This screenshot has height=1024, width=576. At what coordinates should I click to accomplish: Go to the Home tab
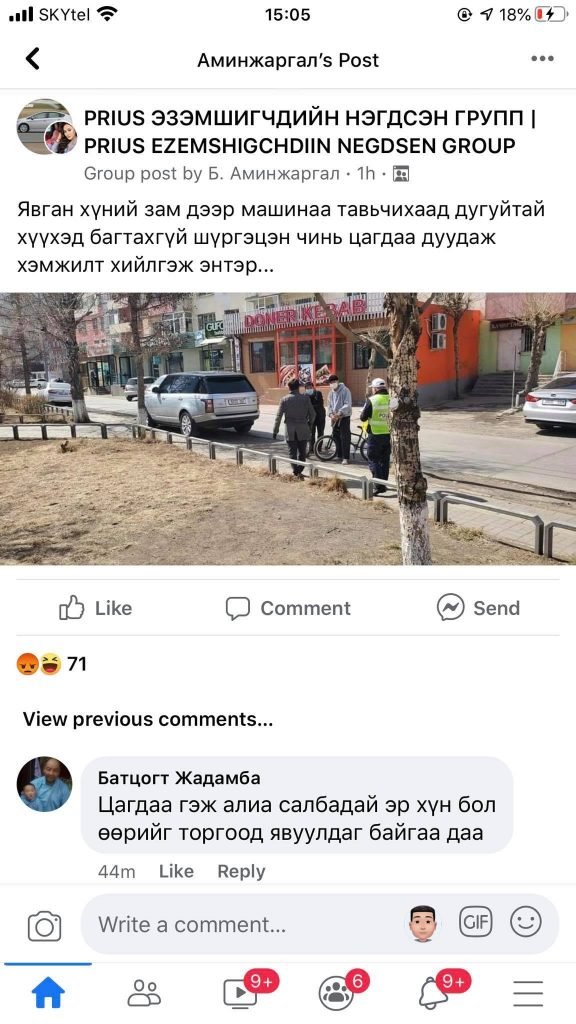[48, 993]
